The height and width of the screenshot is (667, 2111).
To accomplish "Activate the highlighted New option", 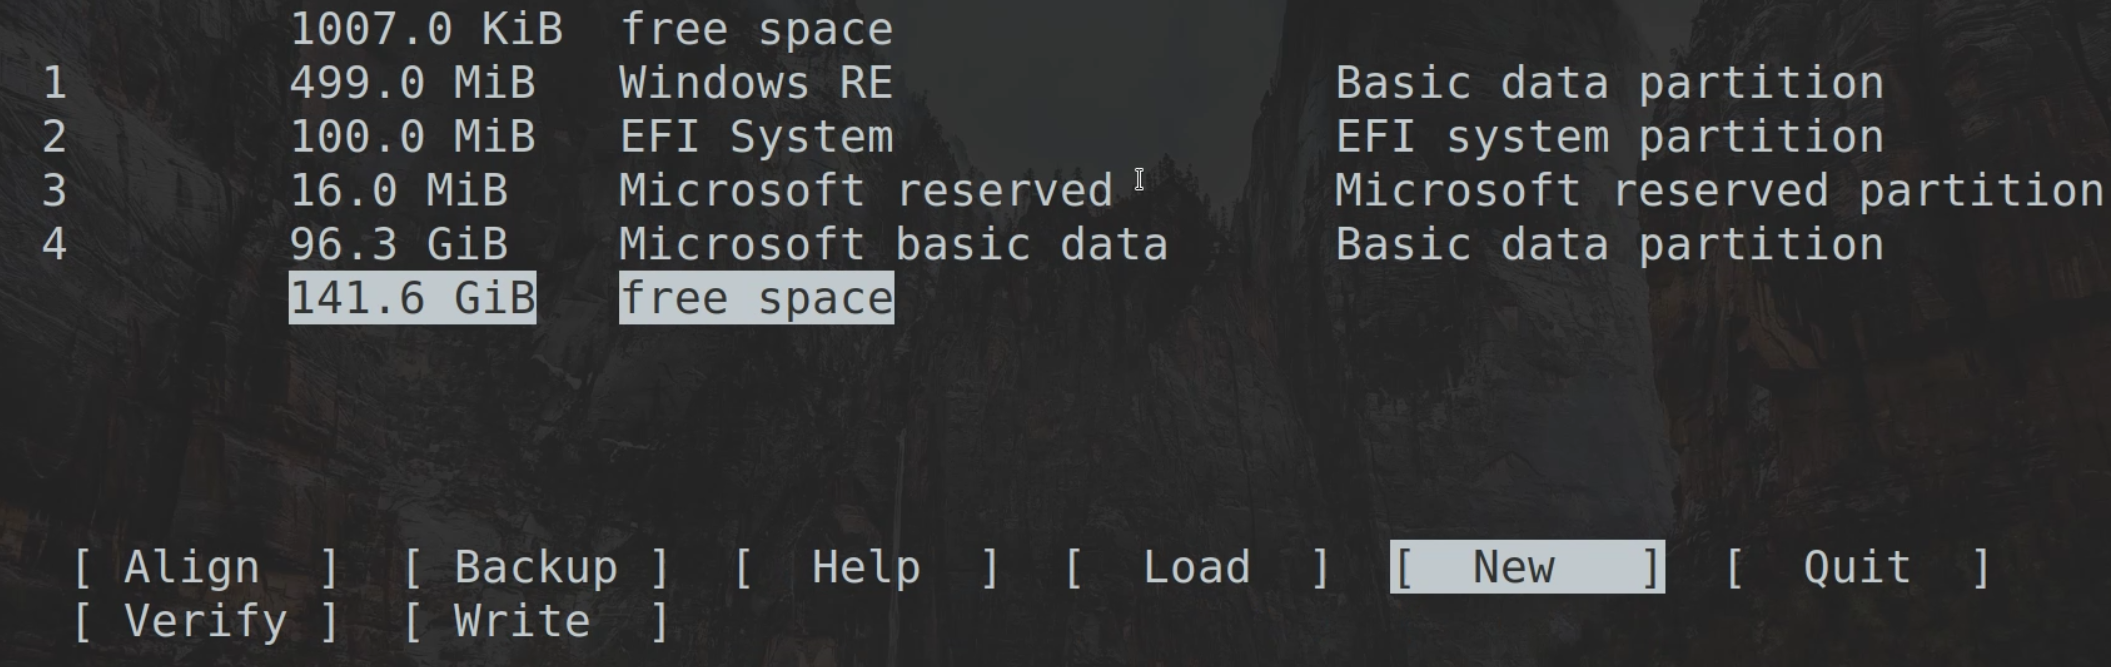I will 1526,568.
